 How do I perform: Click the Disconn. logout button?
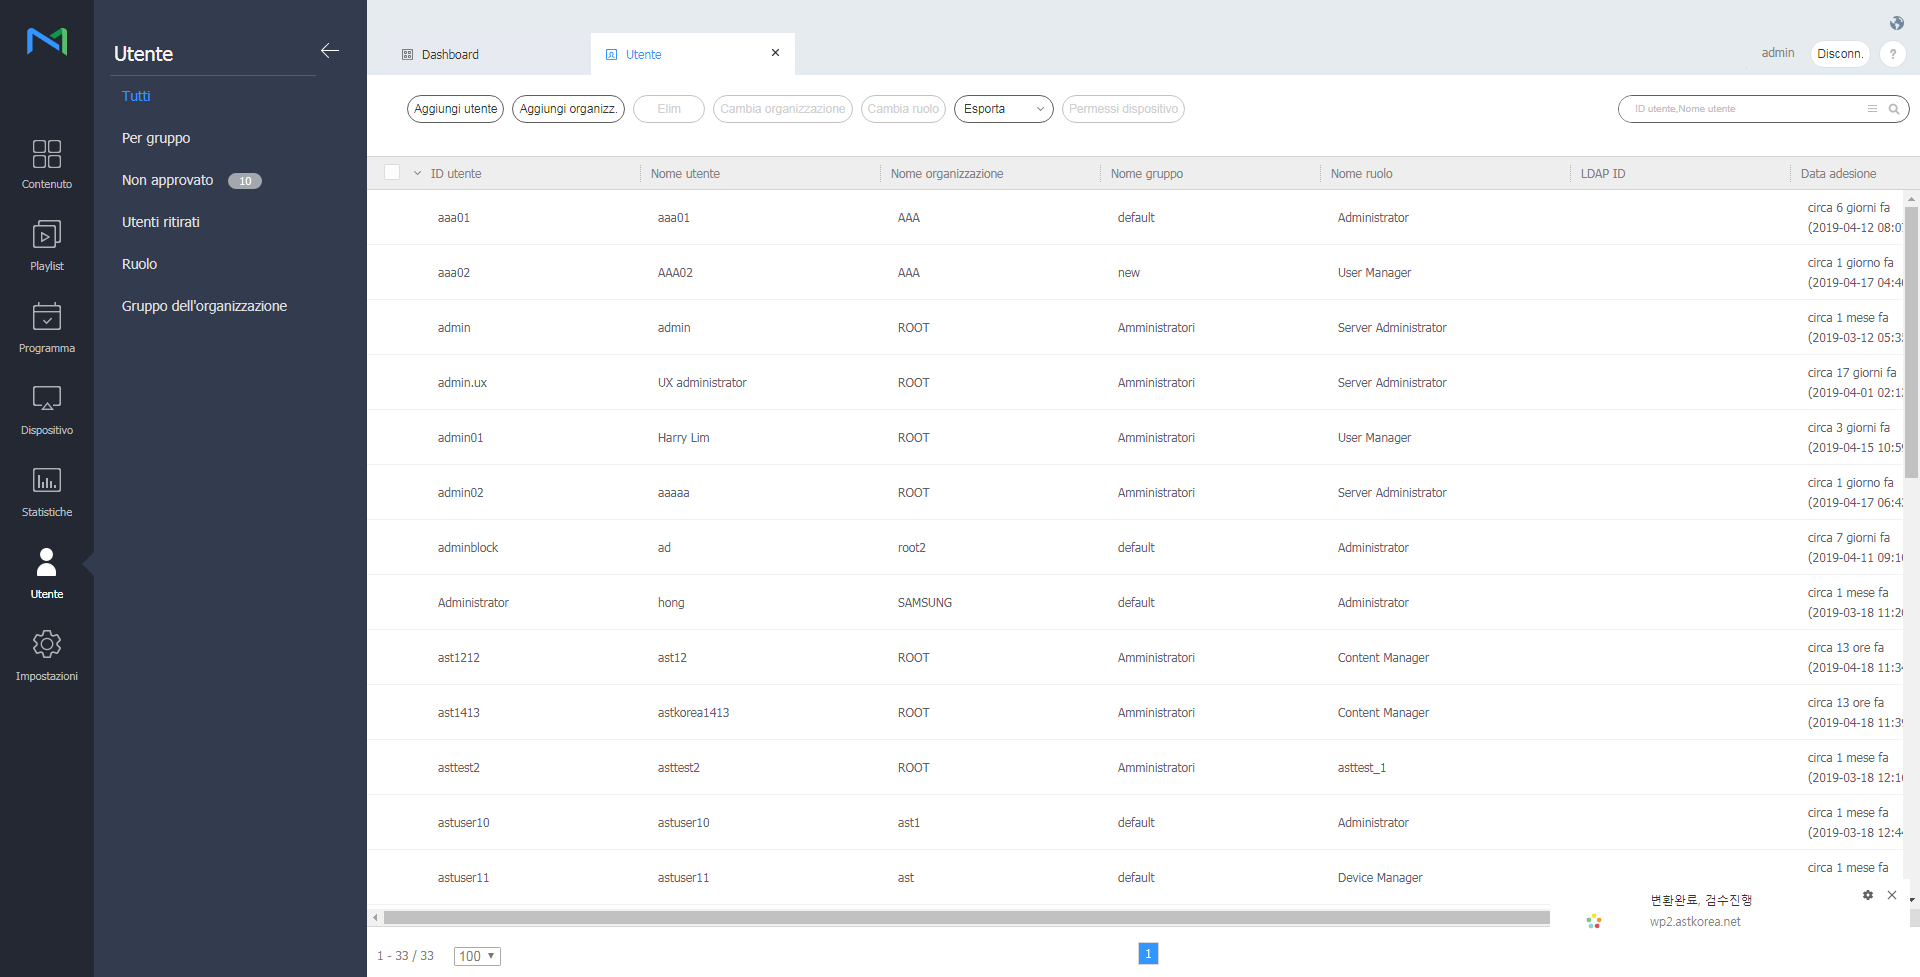[1839, 54]
